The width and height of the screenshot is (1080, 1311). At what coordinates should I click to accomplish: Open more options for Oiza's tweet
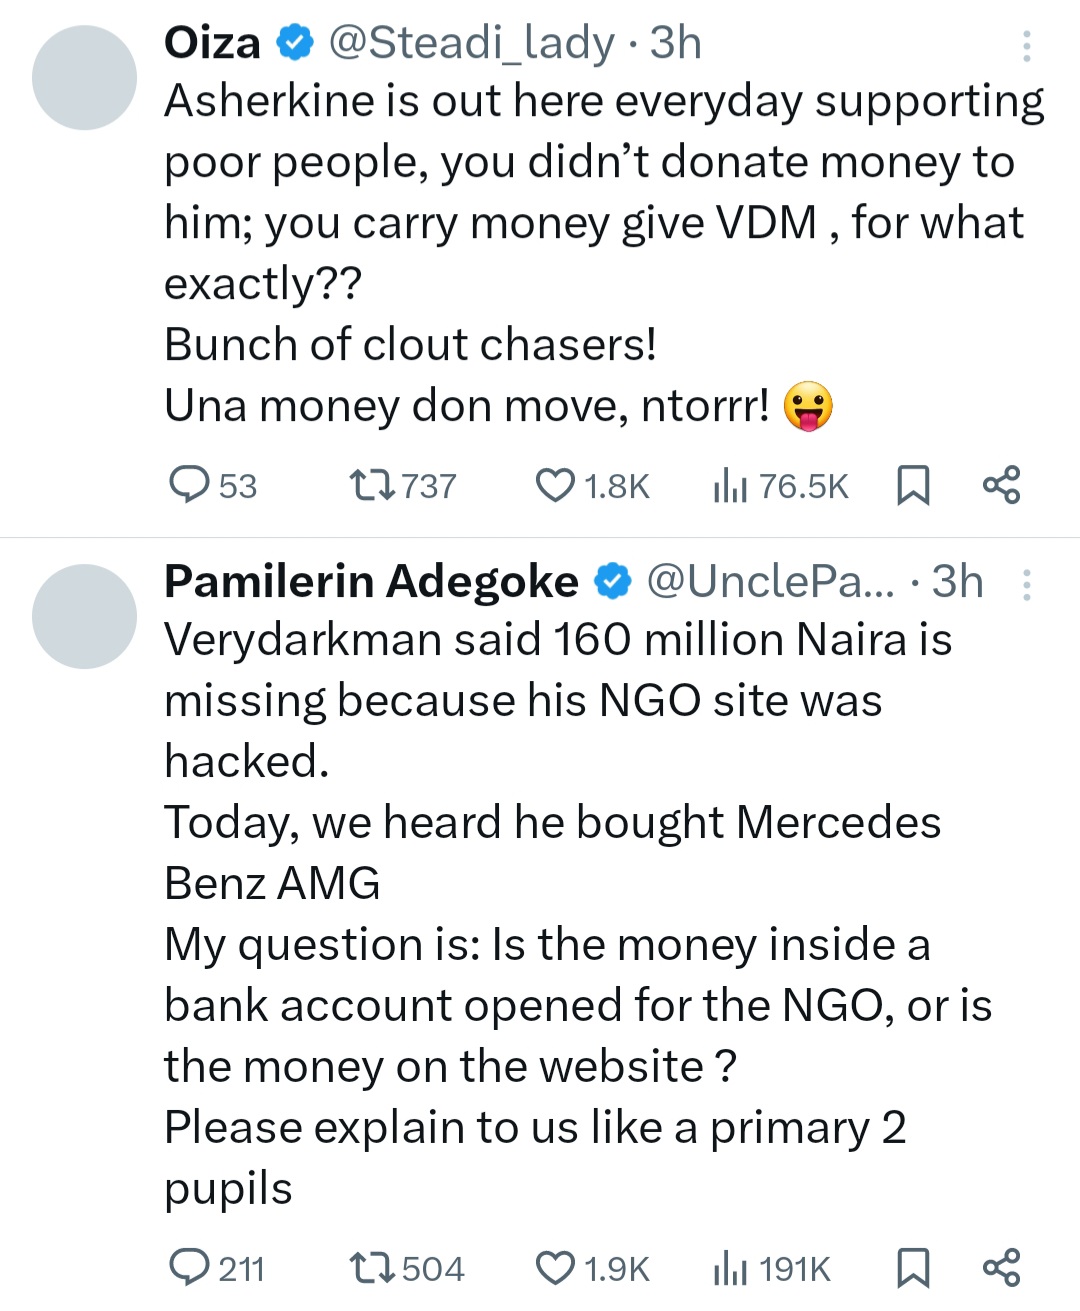point(1026,46)
